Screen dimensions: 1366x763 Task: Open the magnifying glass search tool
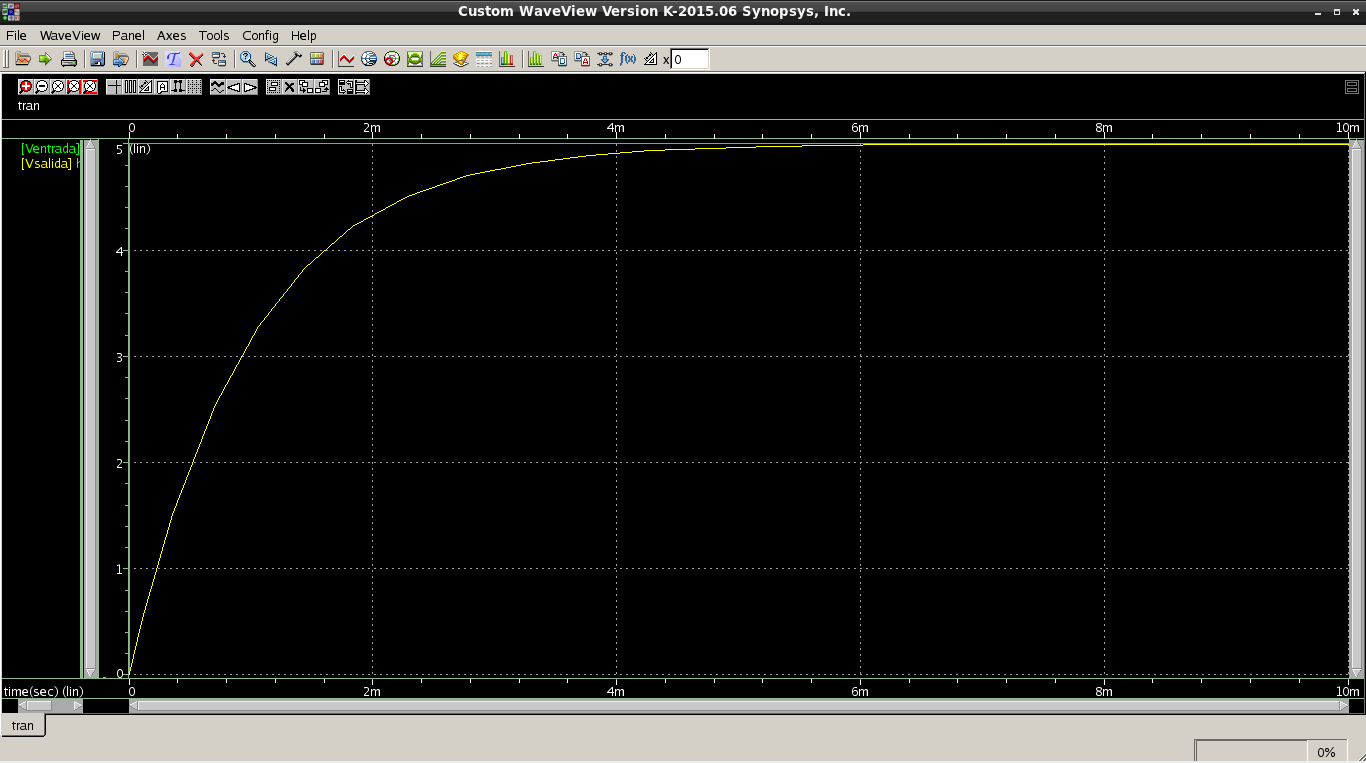tap(247, 59)
